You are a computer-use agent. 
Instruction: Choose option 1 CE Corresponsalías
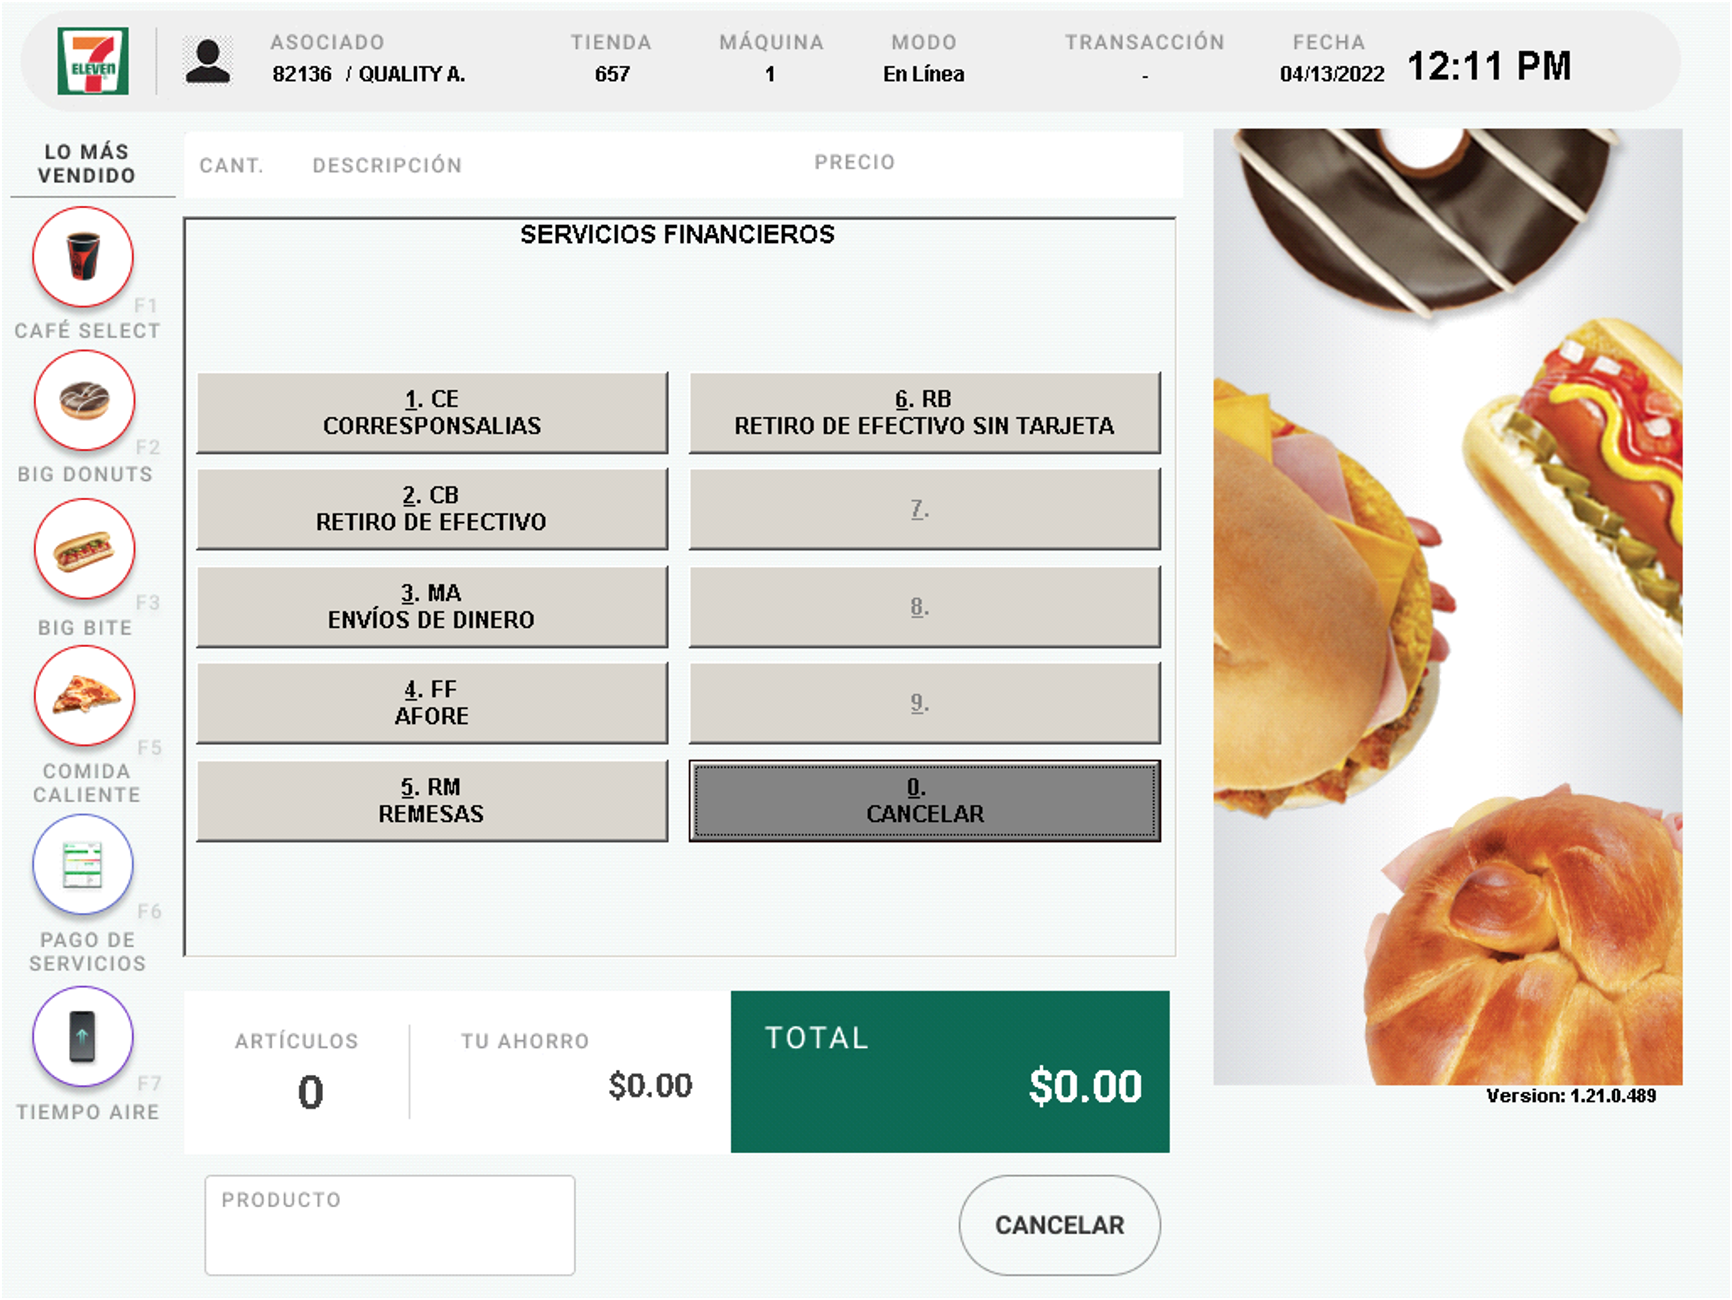(432, 412)
